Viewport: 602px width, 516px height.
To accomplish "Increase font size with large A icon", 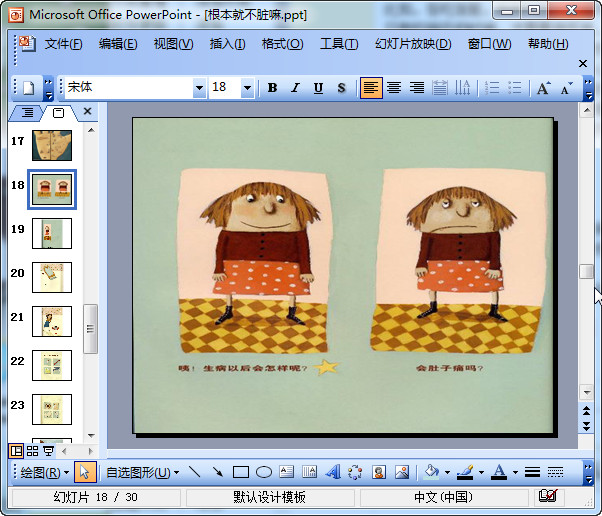I will pyautogui.click(x=543, y=88).
